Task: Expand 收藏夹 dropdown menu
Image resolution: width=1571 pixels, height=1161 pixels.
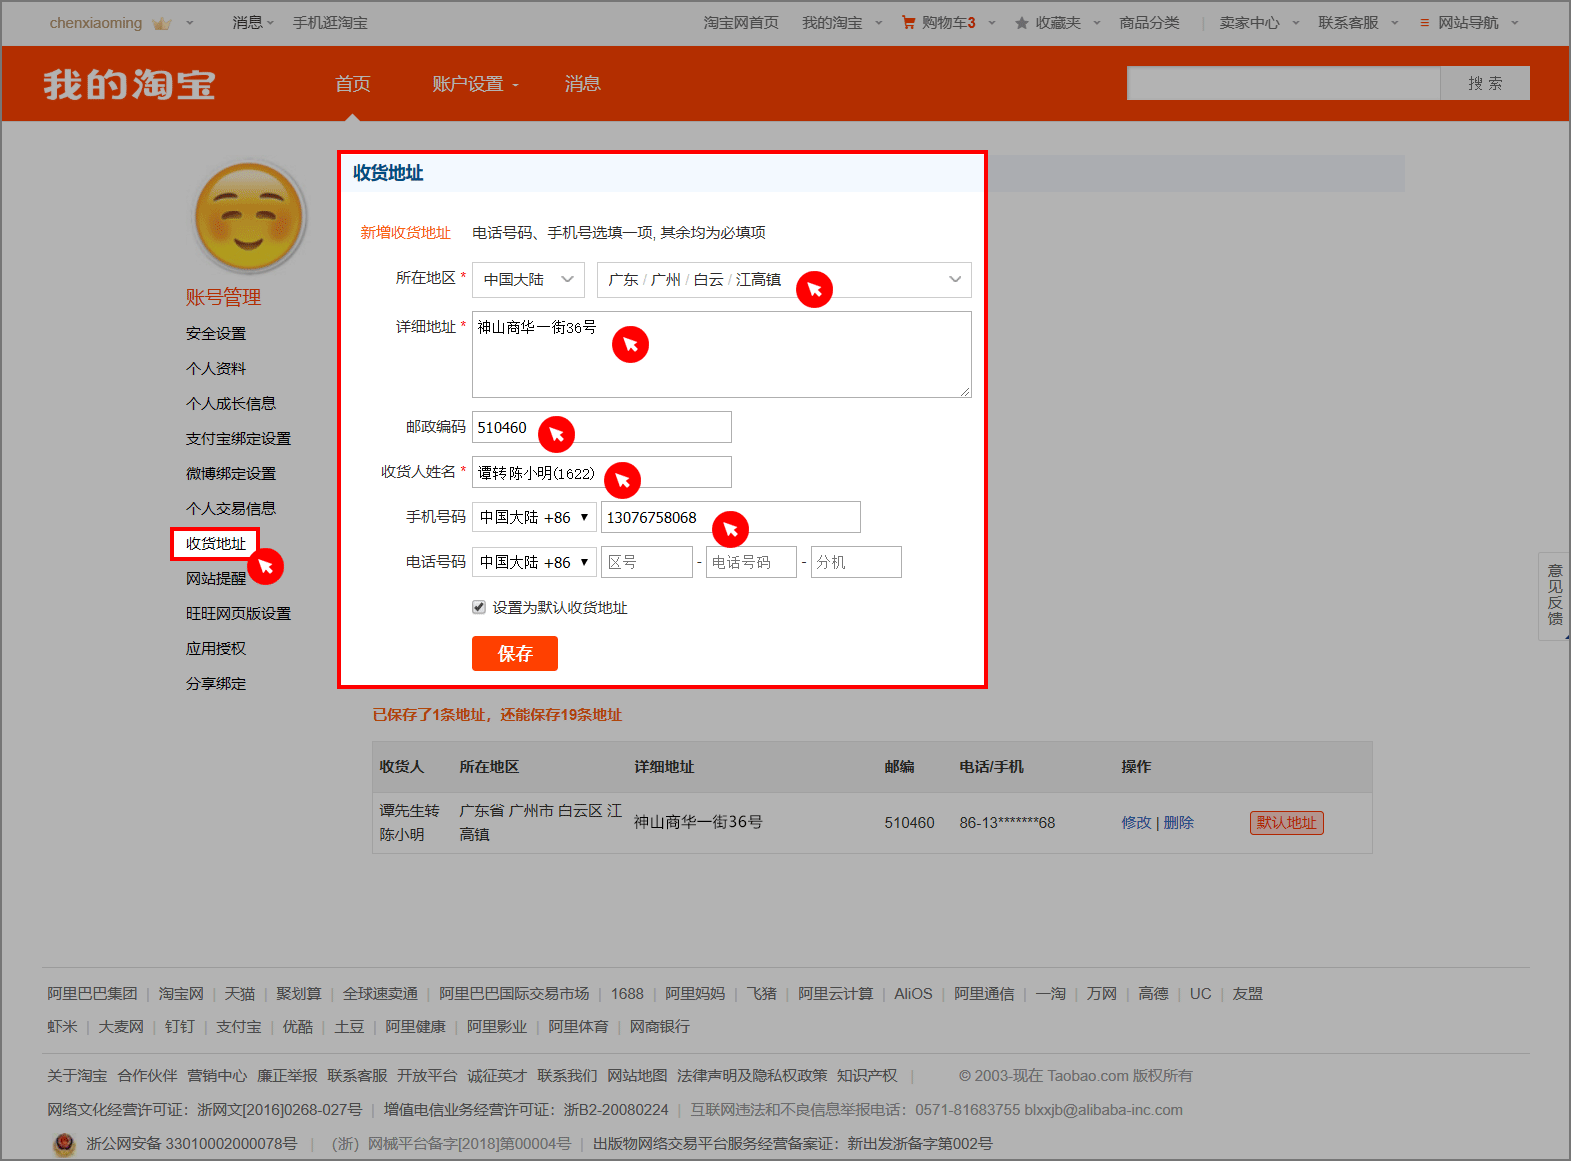Action: point(1097,23)
